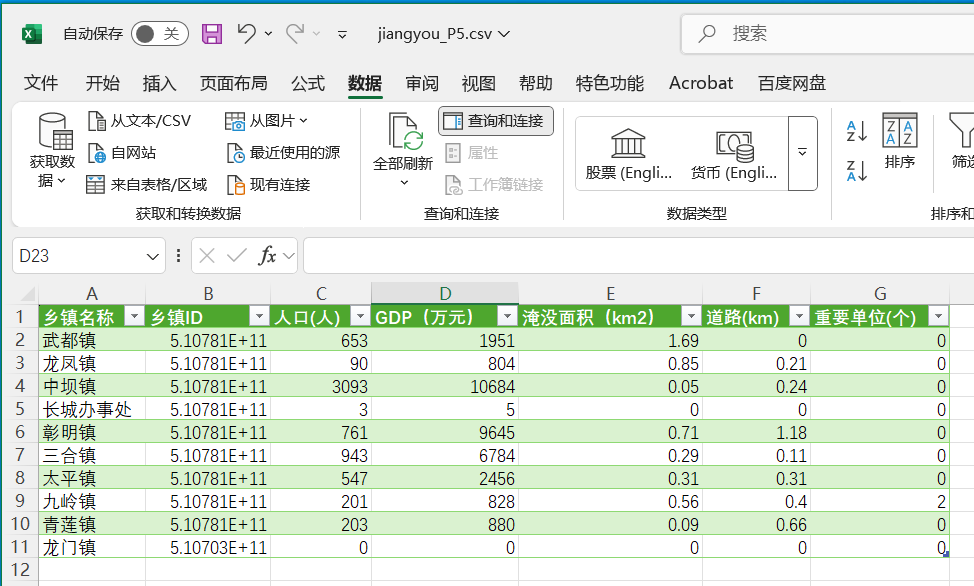Open filter dropdown for 道路(km)
The image size is (974, 586).
tap(799, 316)
